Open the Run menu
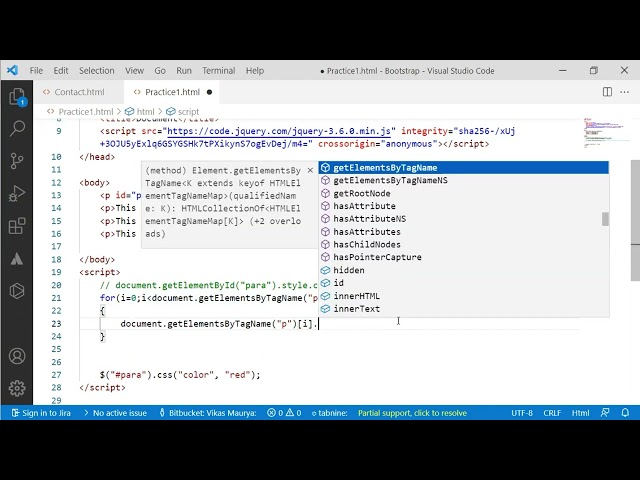The height and width of the screenshot is (480, 640). (x=184, y=71)
